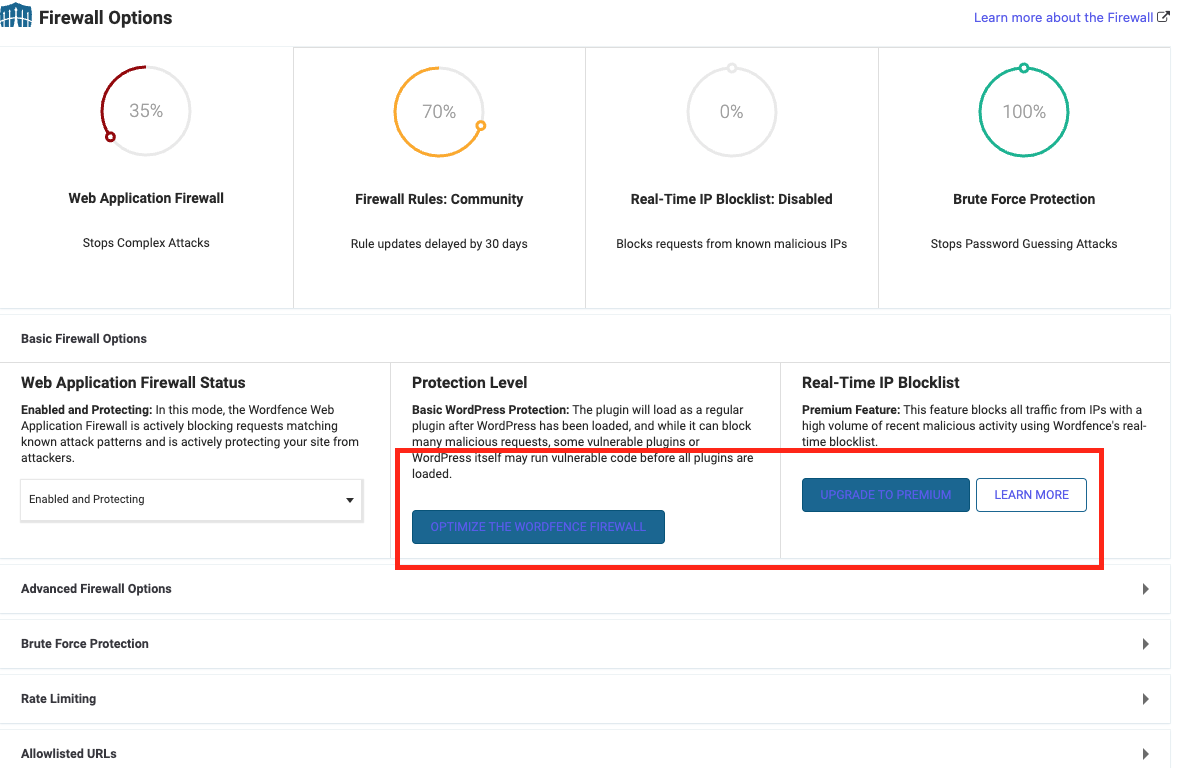The height and width of the screenshot is (768, 1198).
Task: Click Blocks requests from known malicious IPs
Action: click(731, 244)
